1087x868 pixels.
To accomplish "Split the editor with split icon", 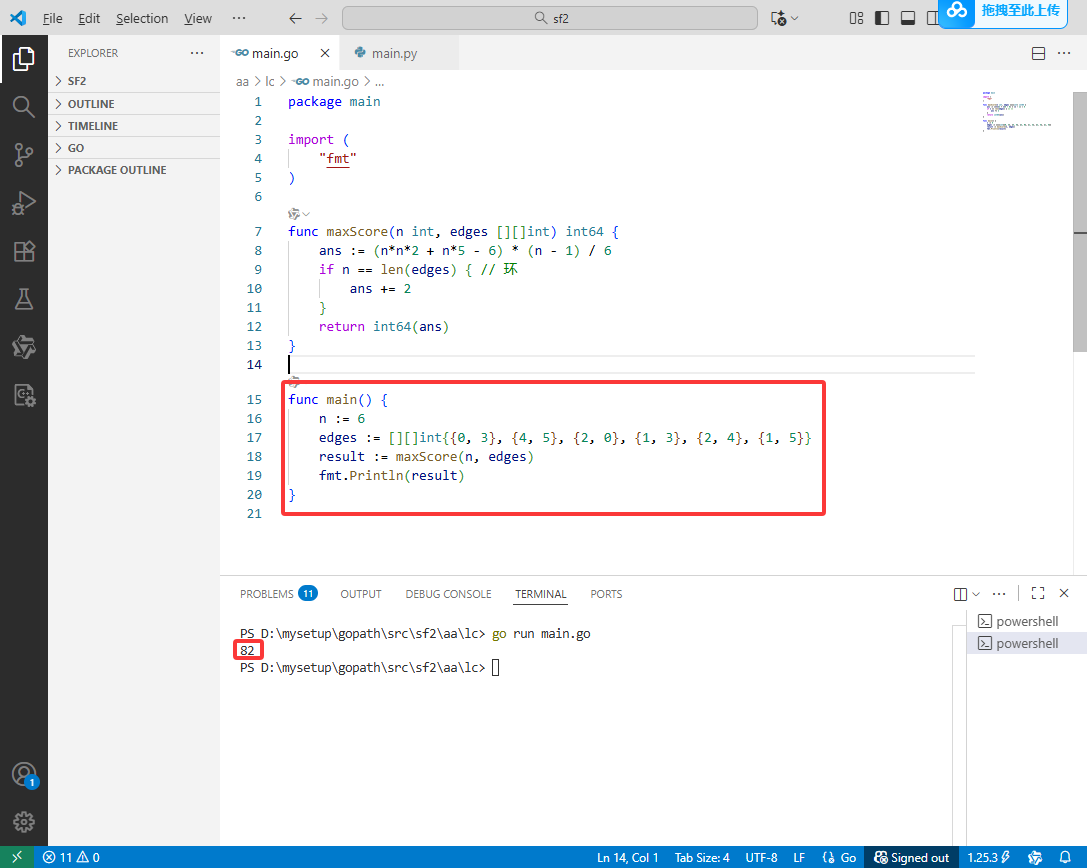I will click(1038, 53).
